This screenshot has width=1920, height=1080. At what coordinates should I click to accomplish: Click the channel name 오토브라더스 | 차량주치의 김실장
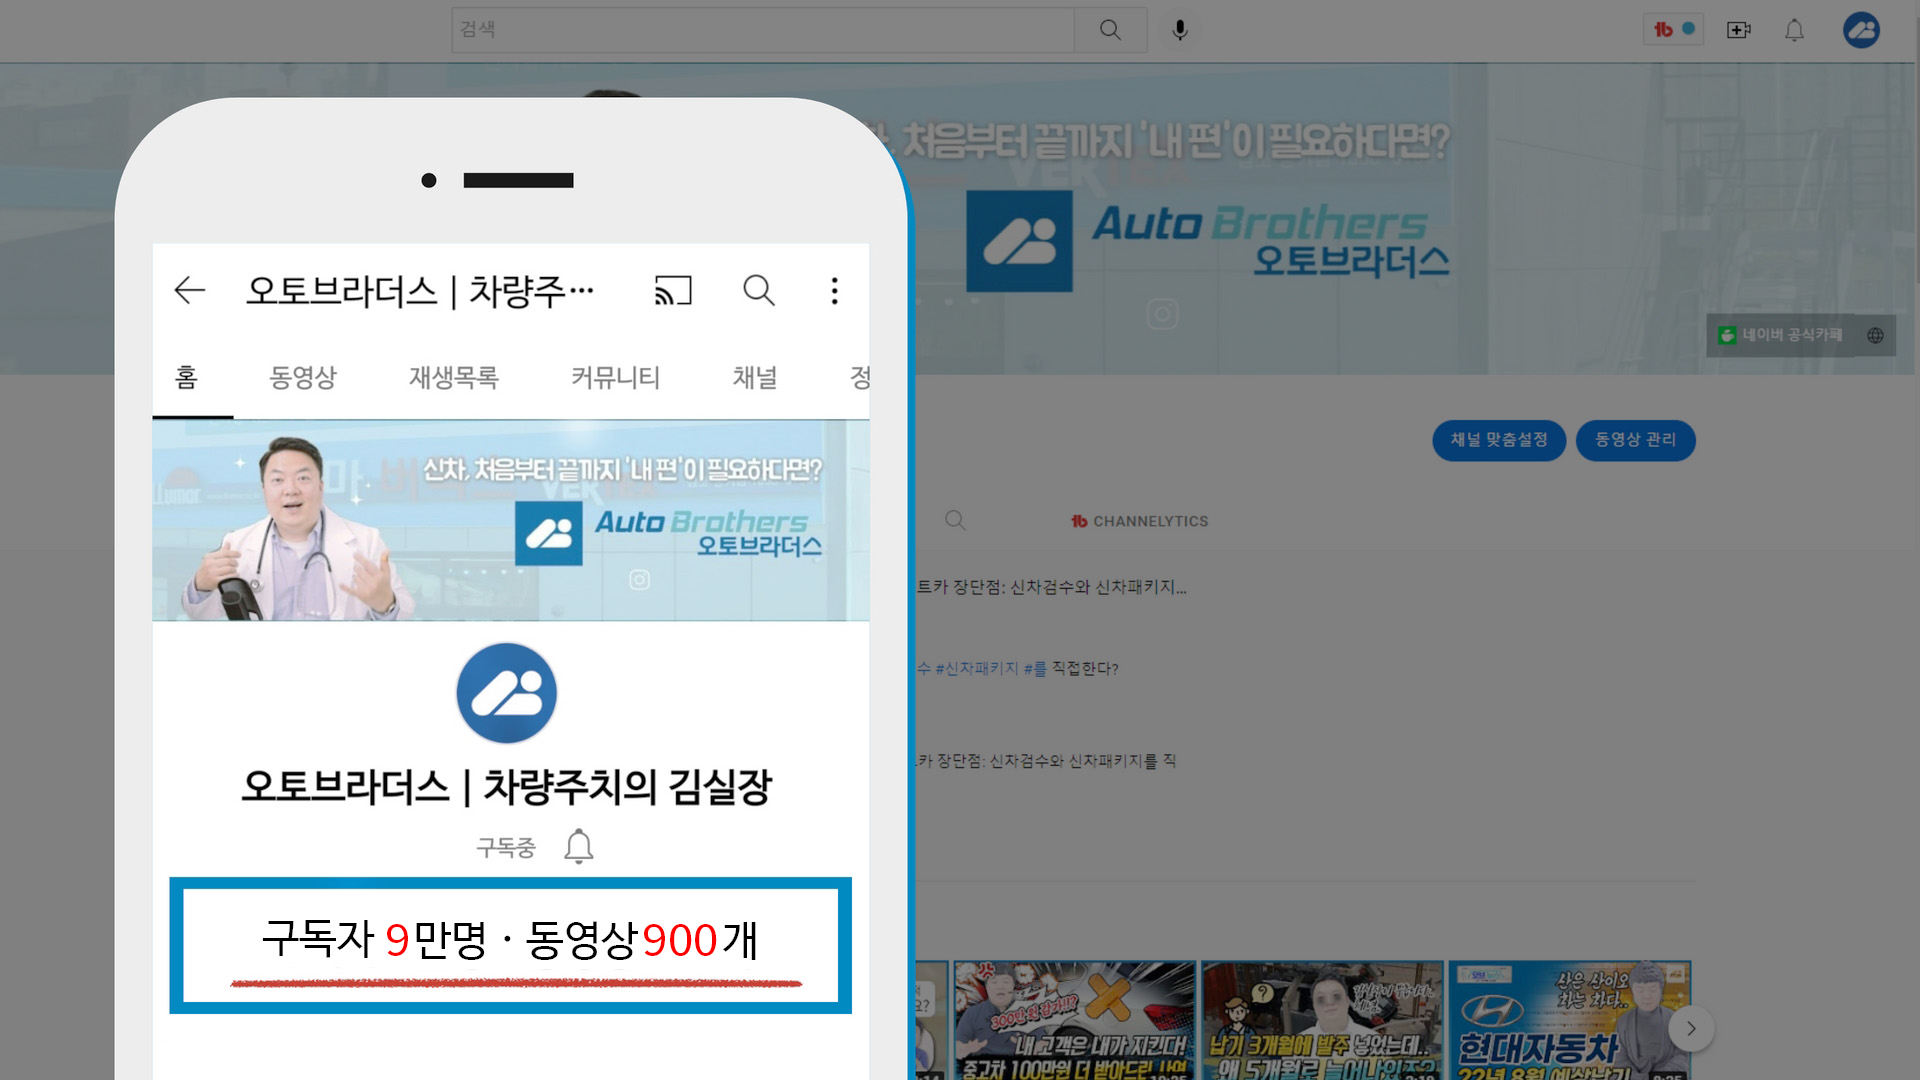506,787
